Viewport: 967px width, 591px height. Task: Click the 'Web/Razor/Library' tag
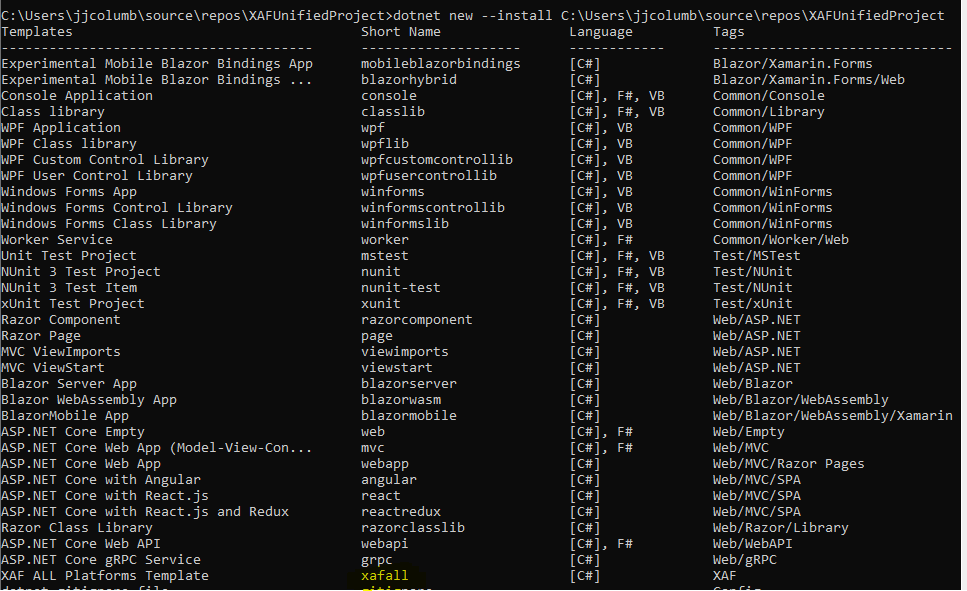(781, 529)
